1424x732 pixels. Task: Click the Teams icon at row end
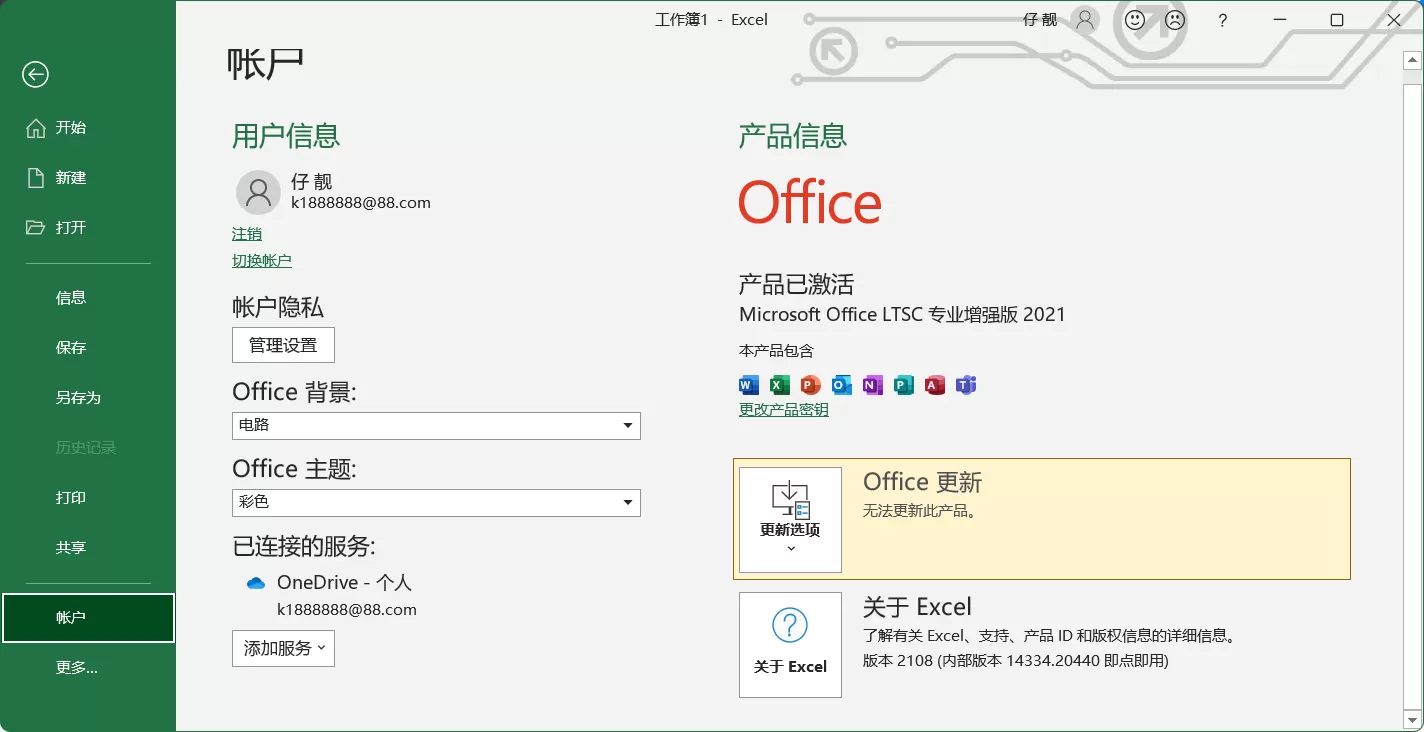(x=966, y=384)
